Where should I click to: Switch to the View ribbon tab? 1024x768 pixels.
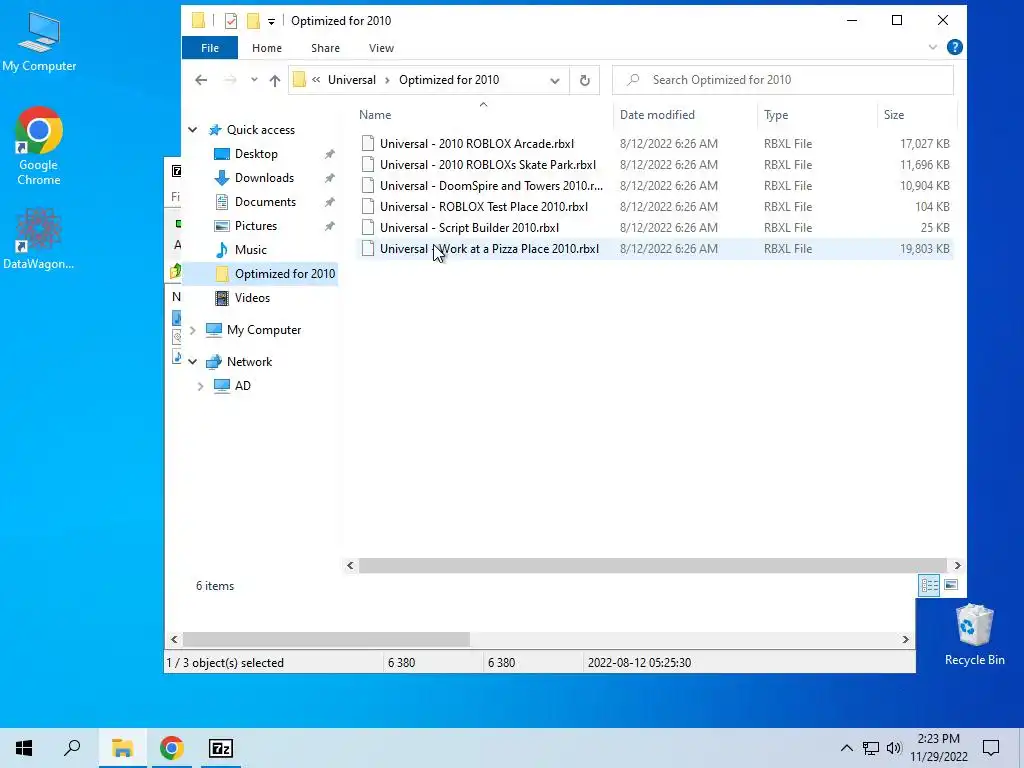click(x=381, y=48)
